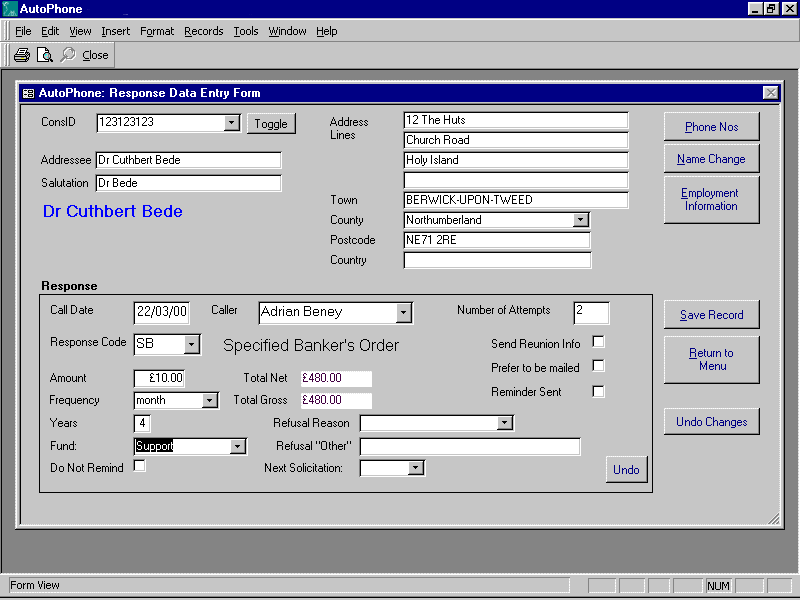Viewport: 800px width, 600px height.
Task: Click the 'Holy Island' address line
Action: point(516,160)
